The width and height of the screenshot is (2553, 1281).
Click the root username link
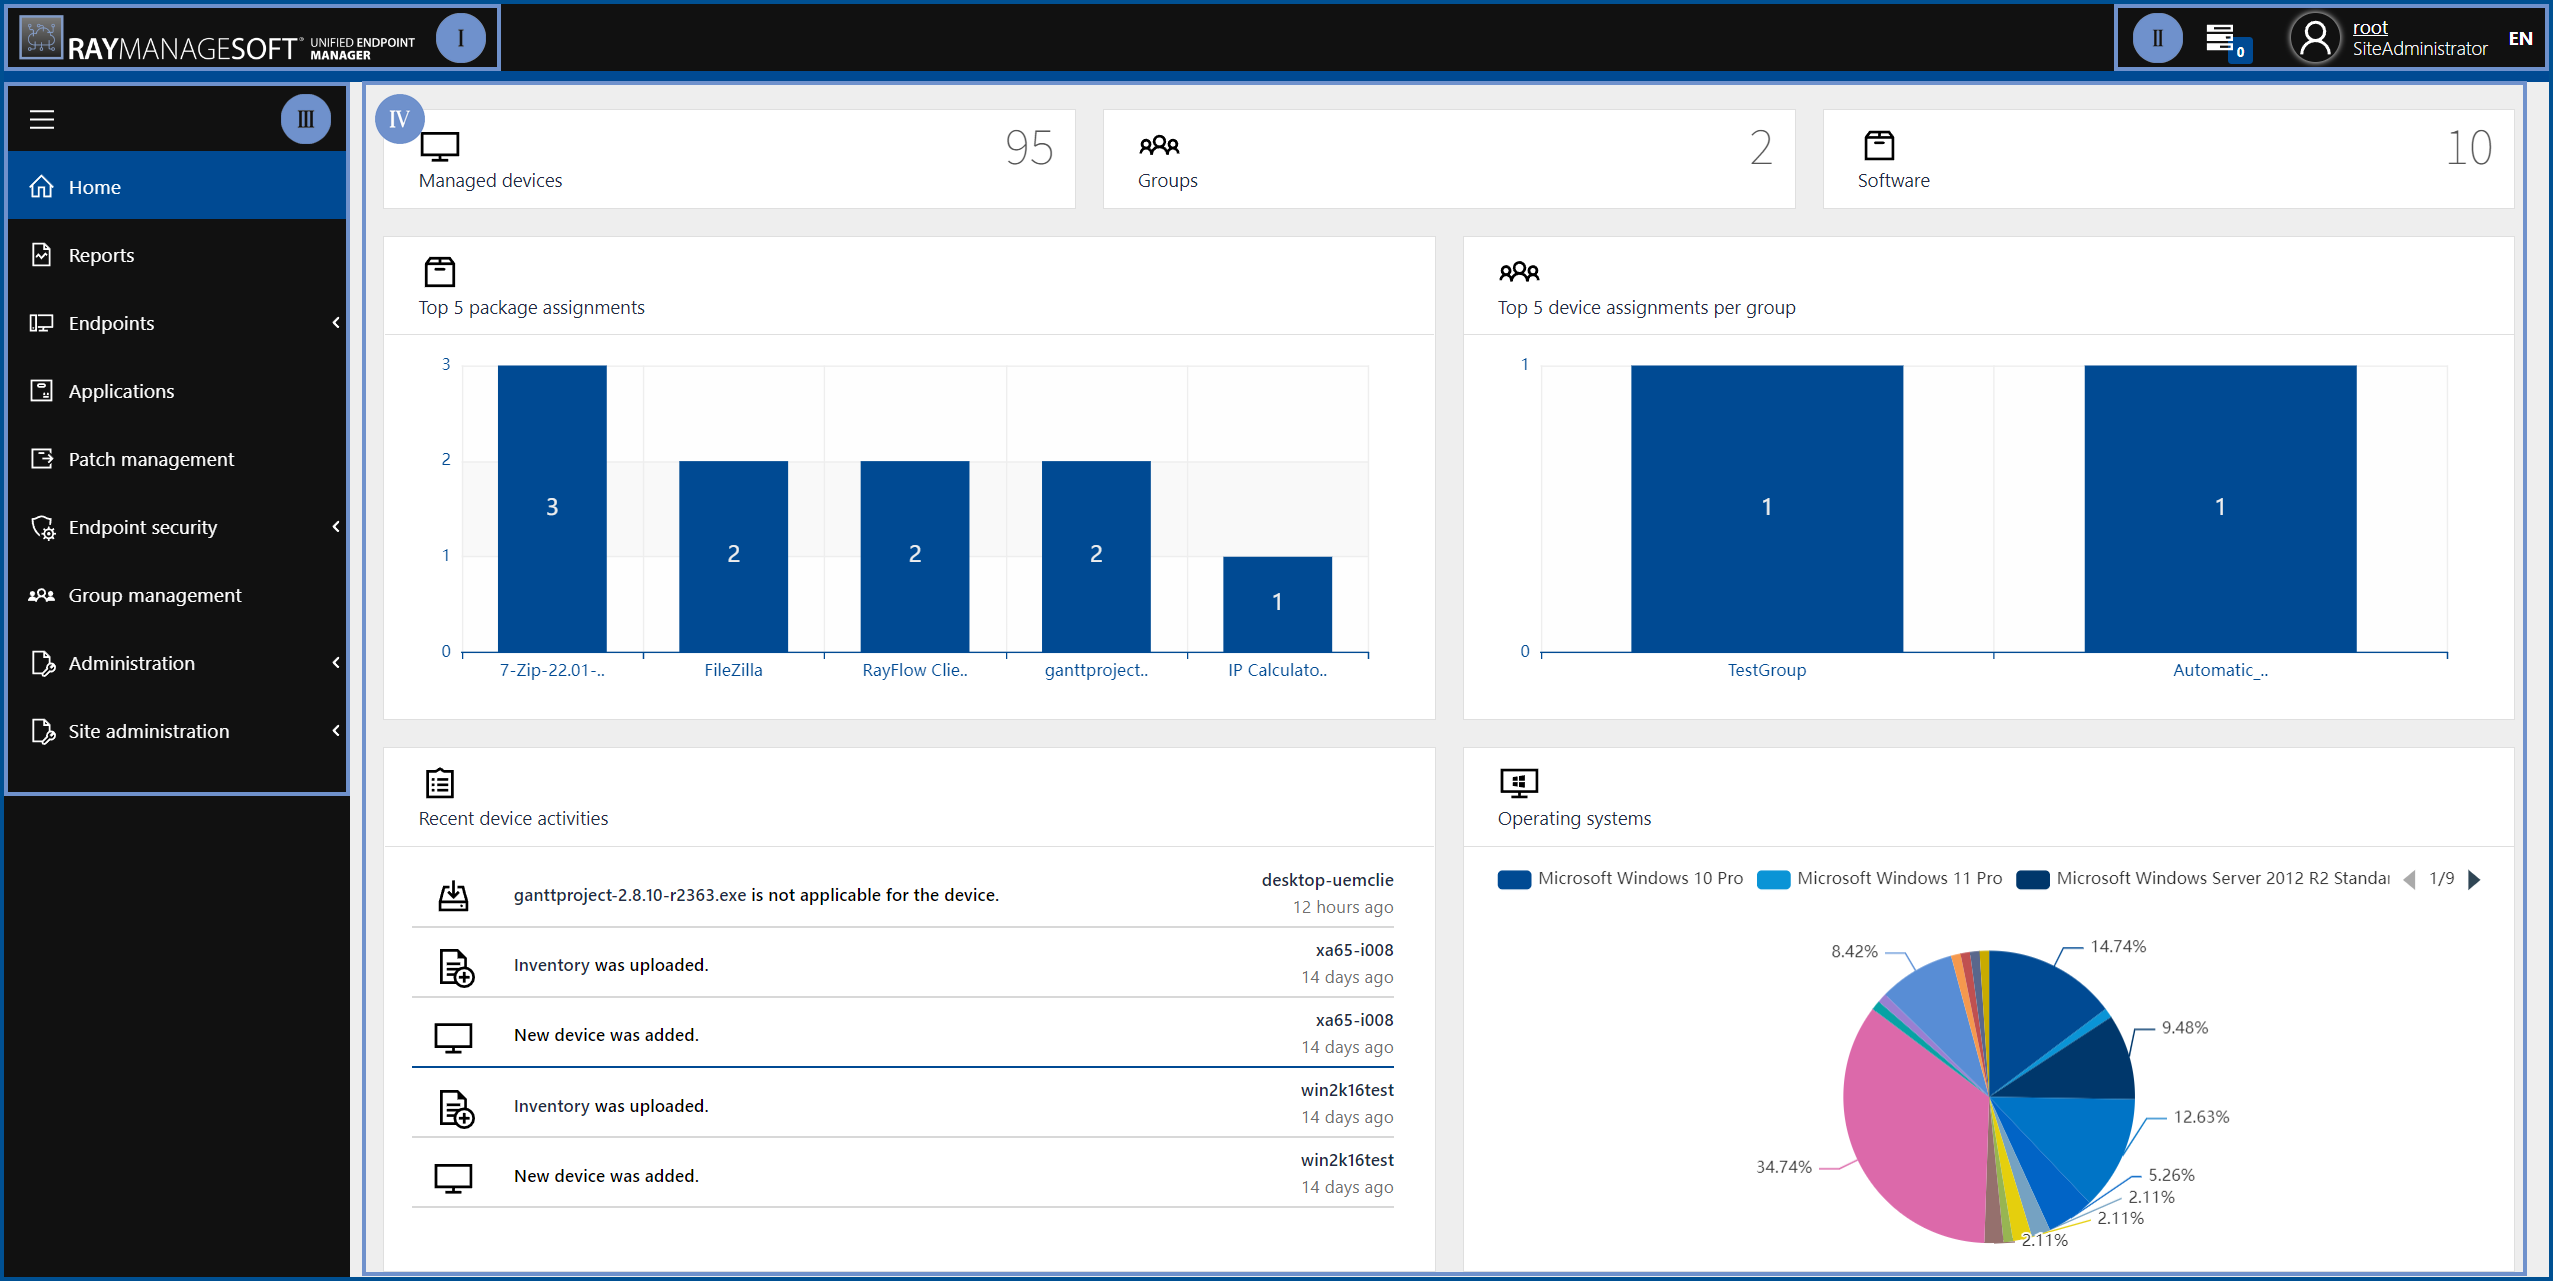click(x=2369, y=28)
